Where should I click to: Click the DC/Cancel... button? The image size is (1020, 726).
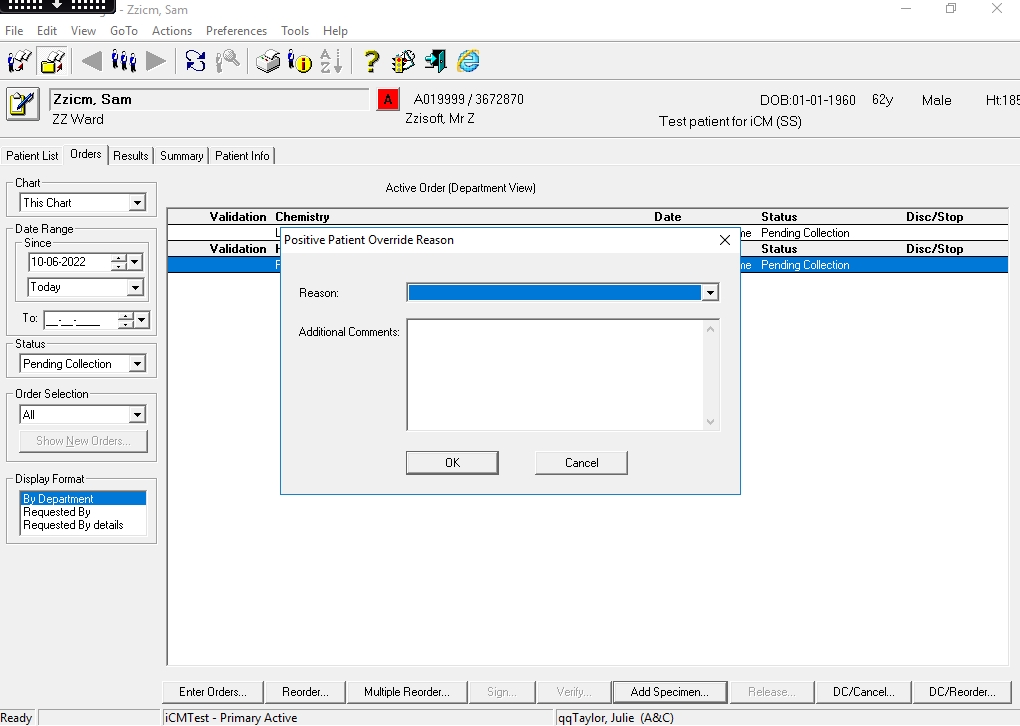(x=863, y=692)
